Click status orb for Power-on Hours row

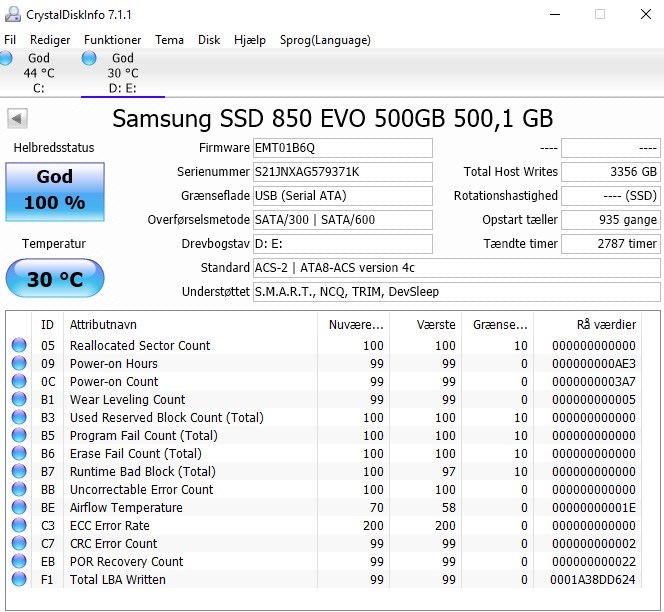click(x=19, y=363)
